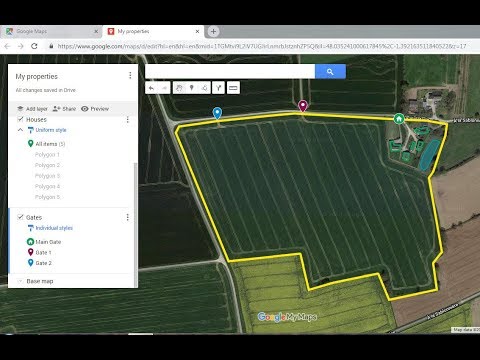Open Houses layer three-dot options

coord(127,120)
